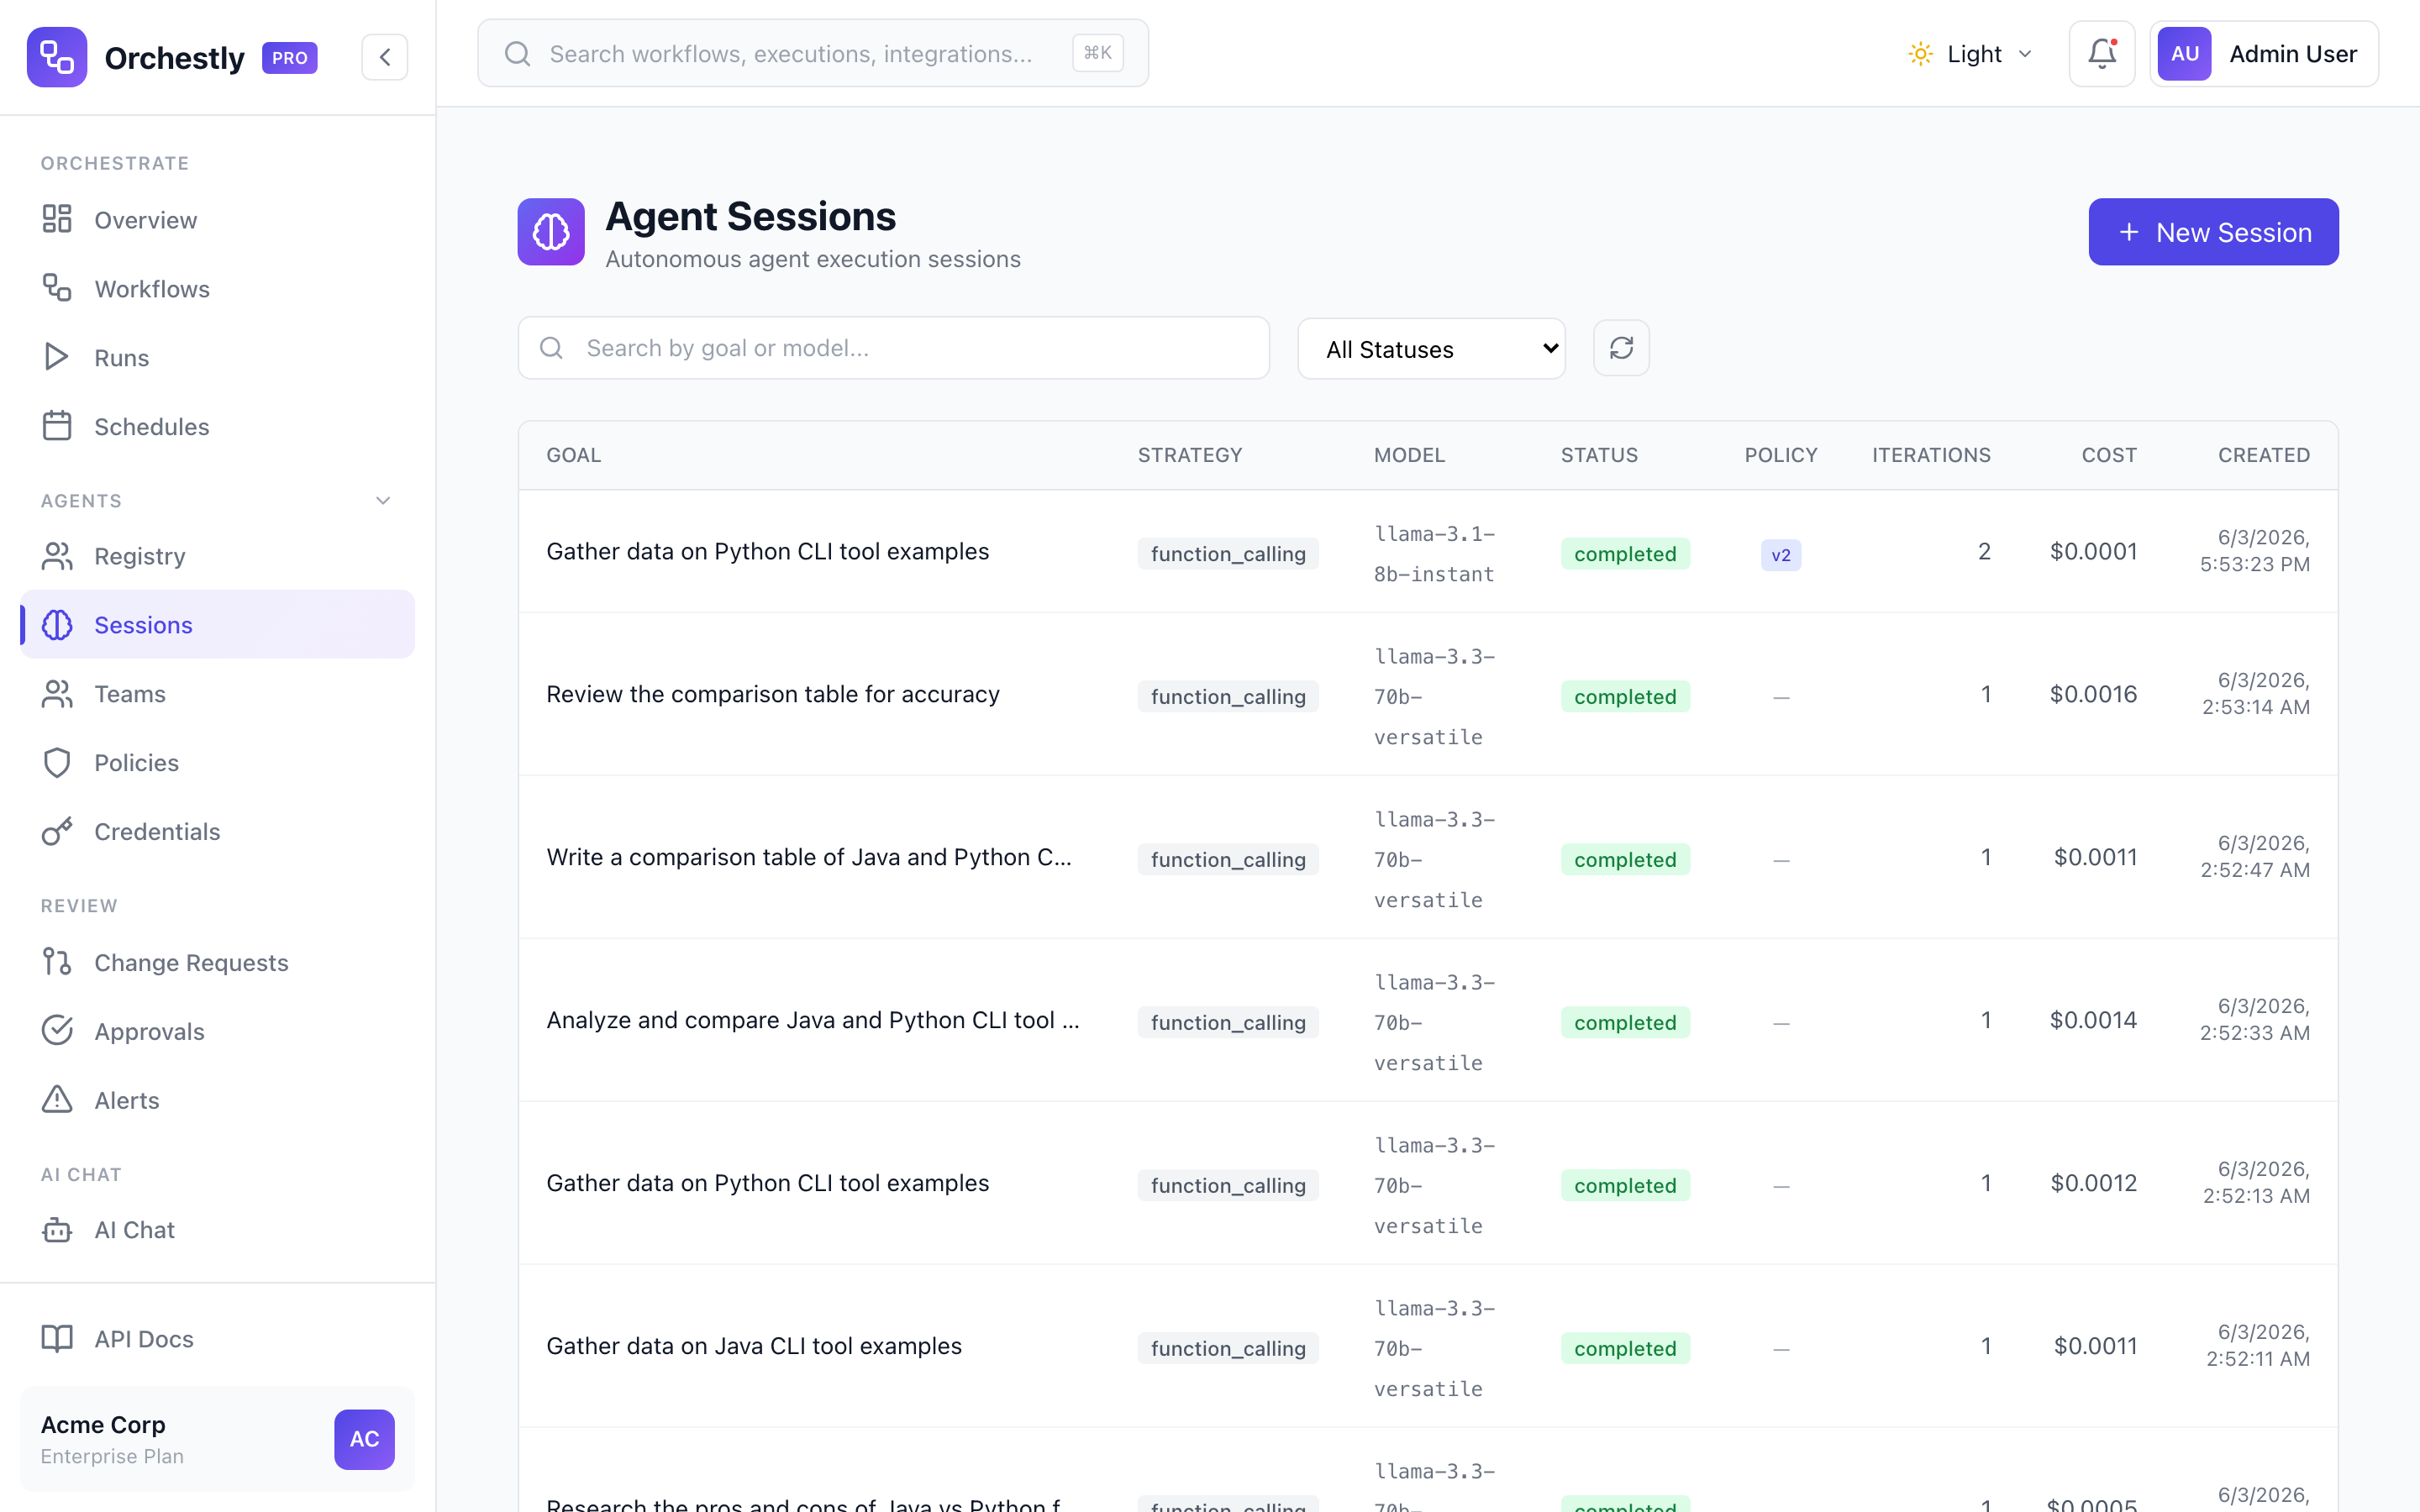
Task: Click the AI Chat bot icon
Action: point(57,1230)
